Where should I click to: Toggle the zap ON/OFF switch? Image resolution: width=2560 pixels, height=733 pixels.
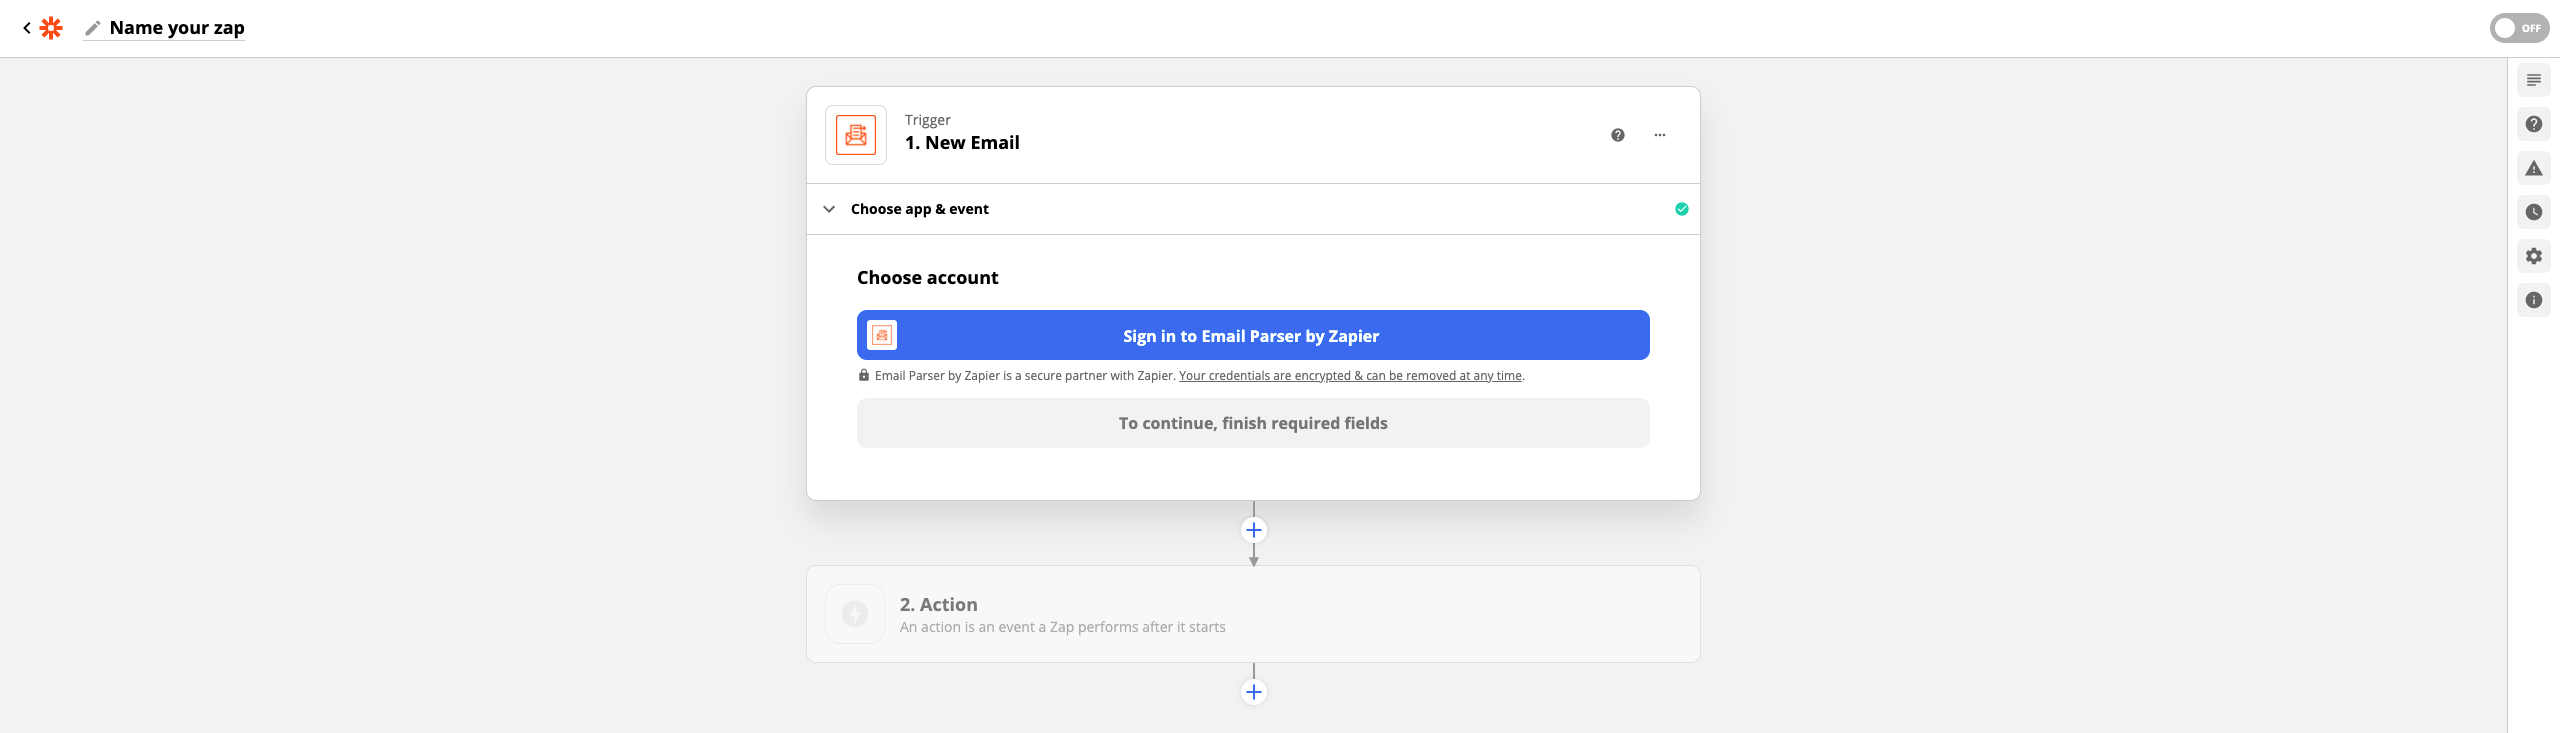click(x=2518, y=28)
